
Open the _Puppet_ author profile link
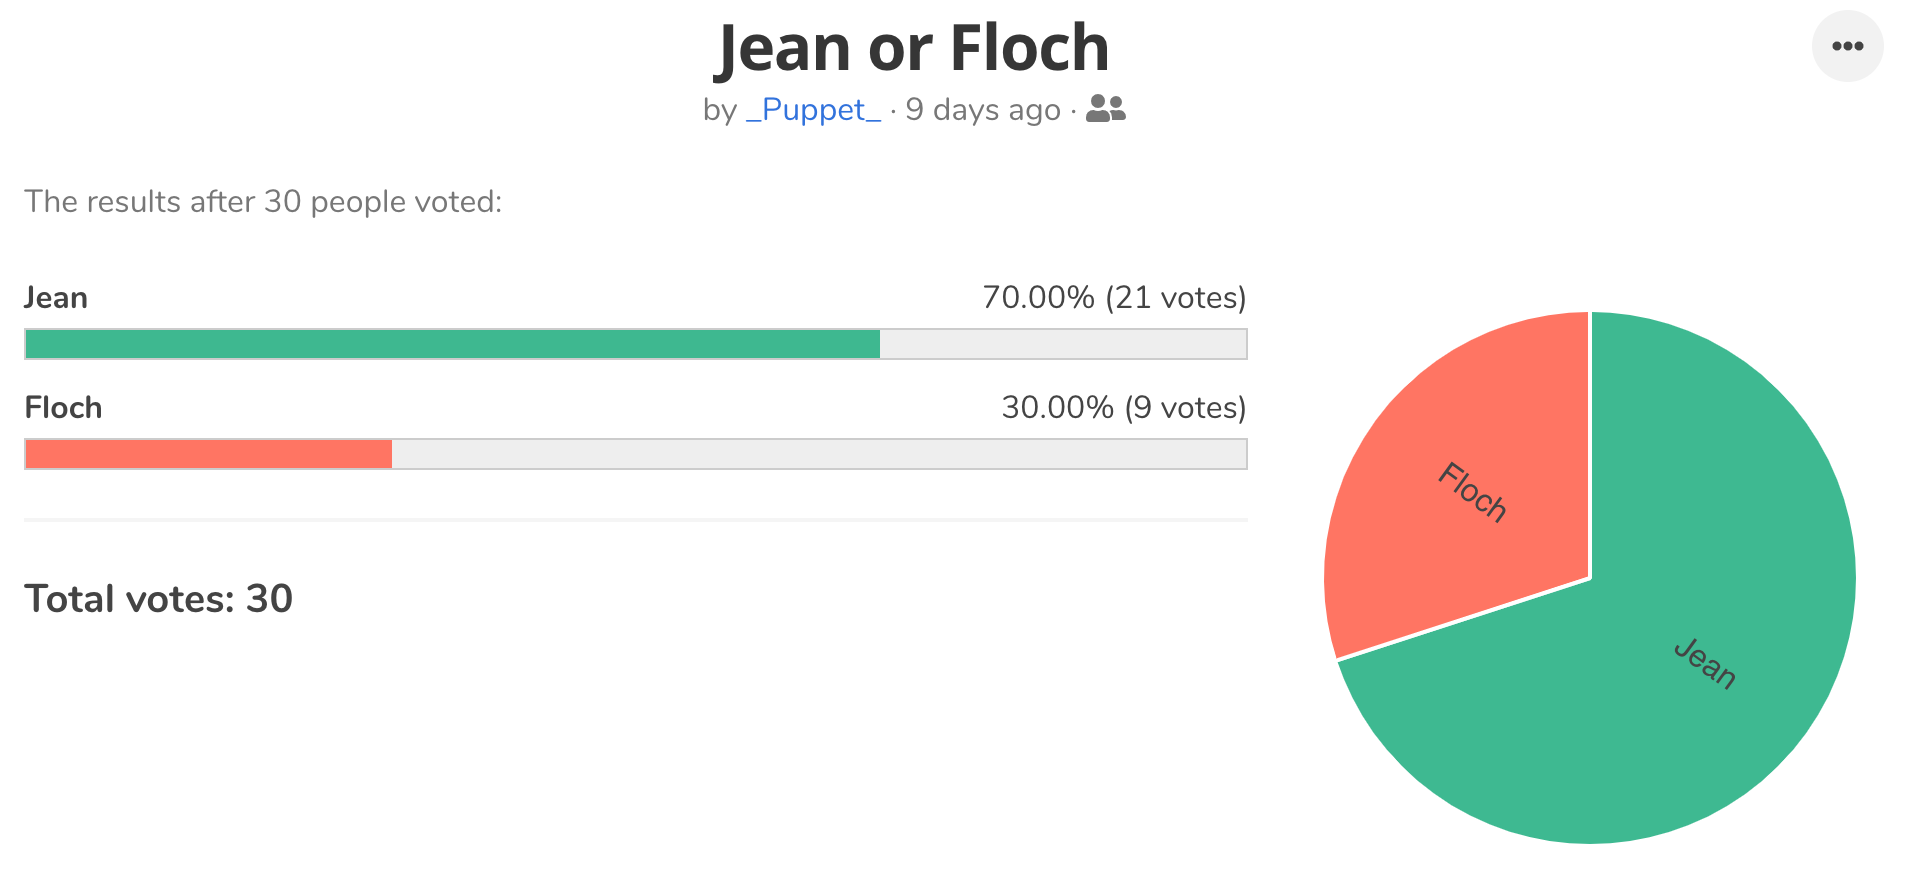click(813, 109)
